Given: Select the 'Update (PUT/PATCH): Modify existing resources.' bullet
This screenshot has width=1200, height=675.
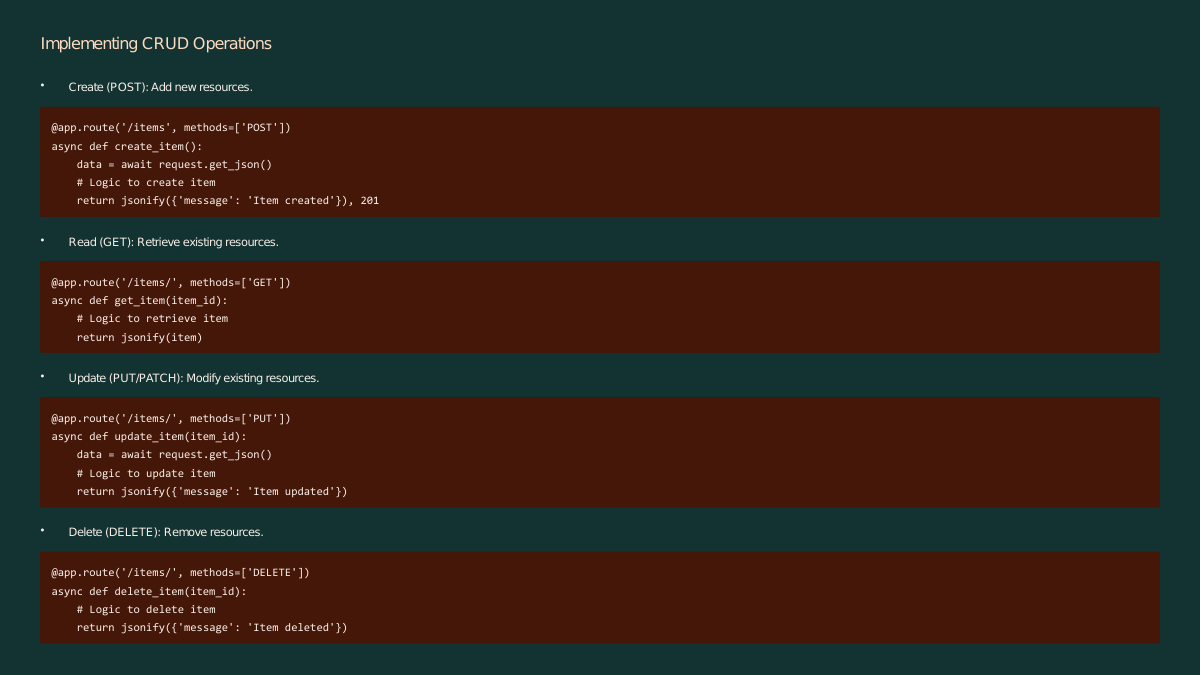Looking at the screenshot, I should click(x=194, y=378).
